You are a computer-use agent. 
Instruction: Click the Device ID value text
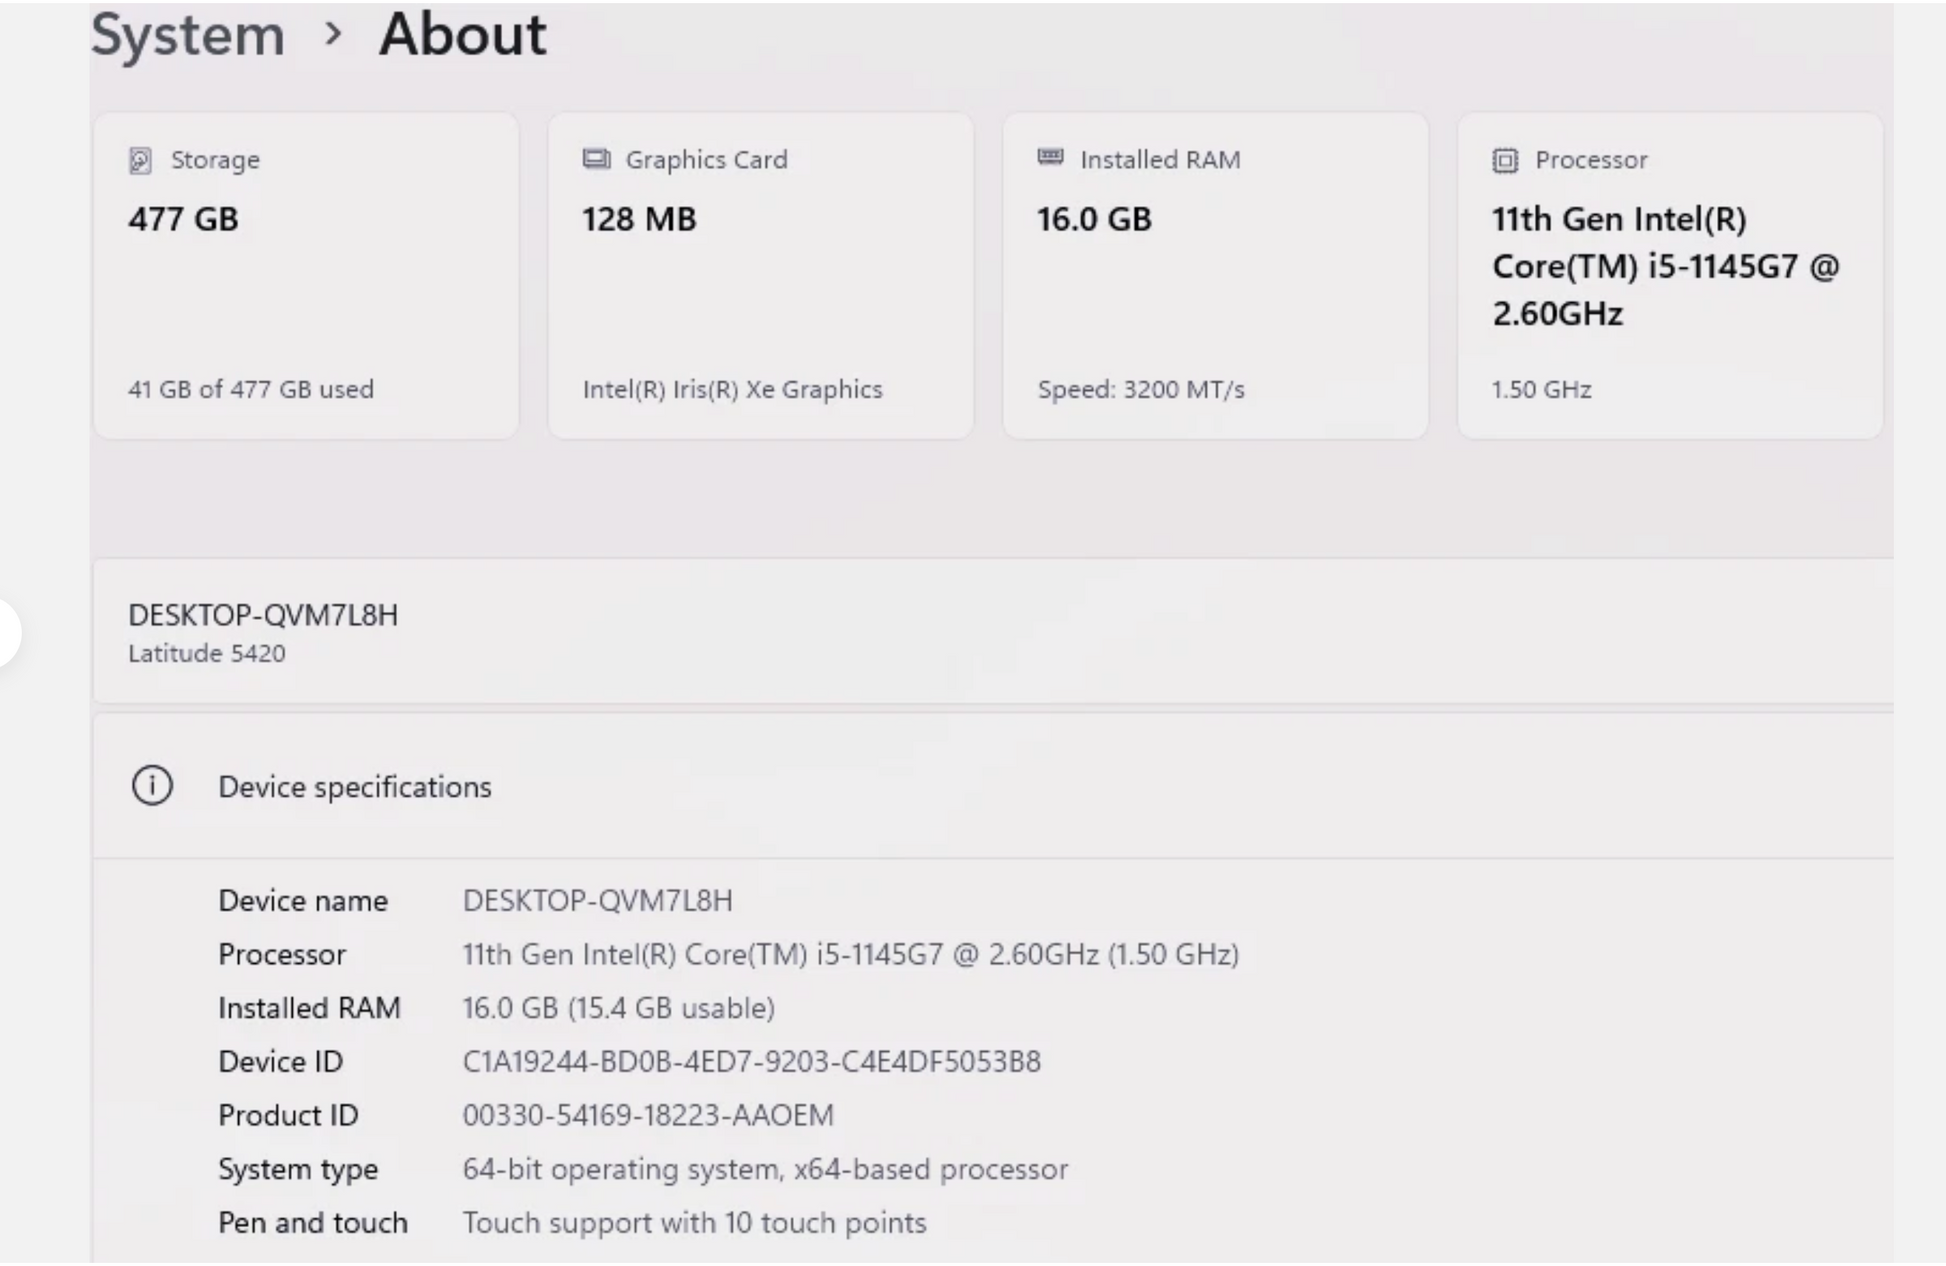(x=751, y=1061)
